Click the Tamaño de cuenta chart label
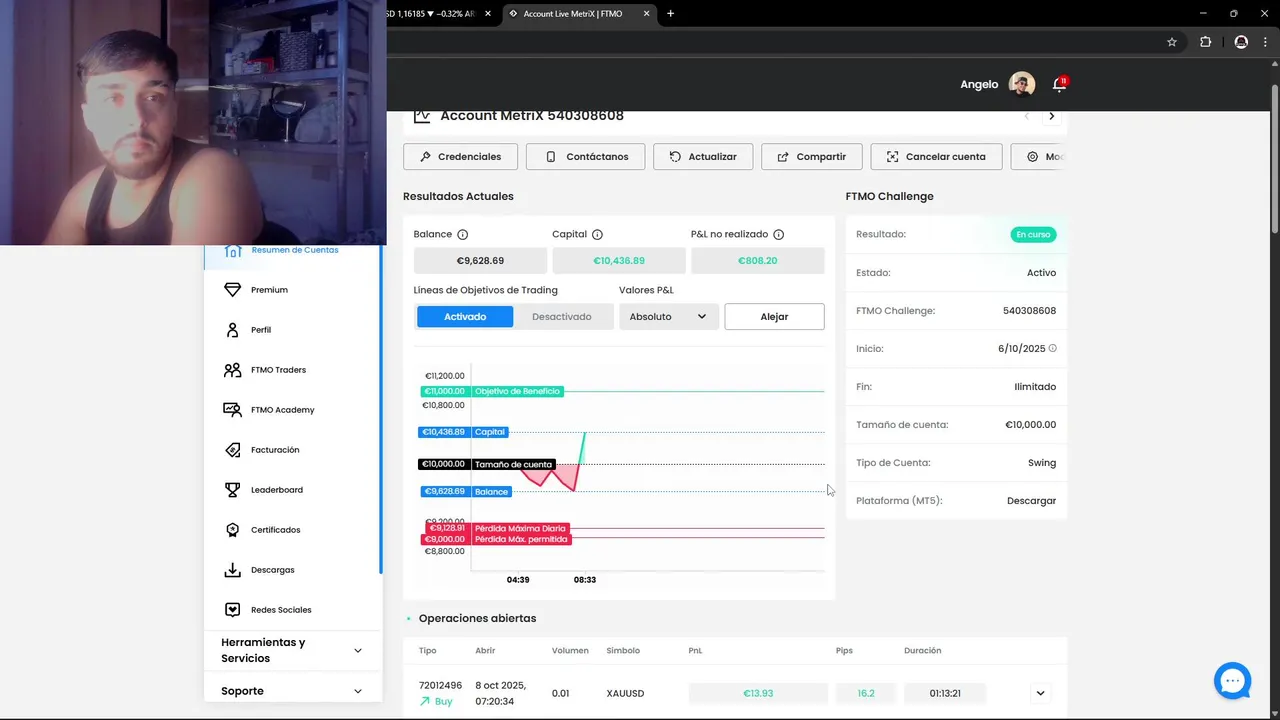The image size is (1280, 720). [x=513, y=464]
